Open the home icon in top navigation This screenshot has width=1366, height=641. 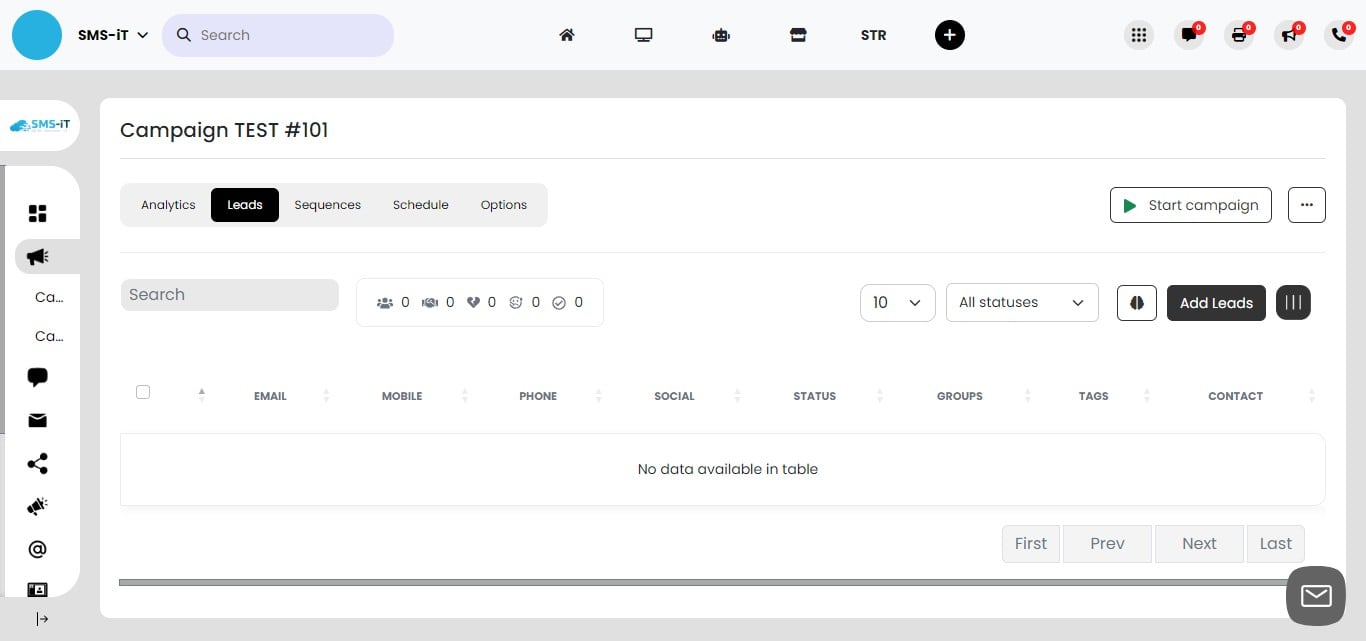point(566,35)
